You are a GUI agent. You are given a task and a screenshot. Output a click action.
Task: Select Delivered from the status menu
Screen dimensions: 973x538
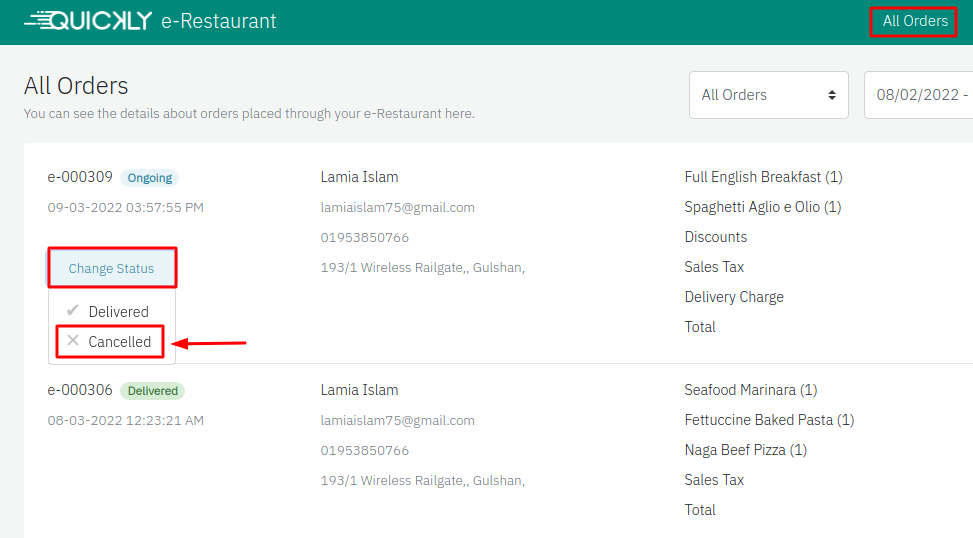(118, 312)
